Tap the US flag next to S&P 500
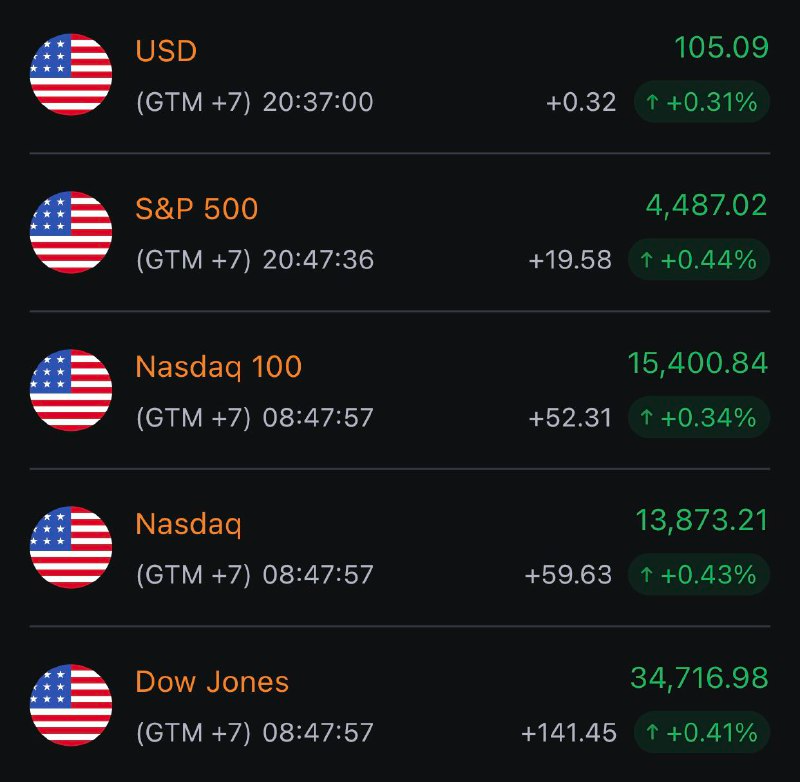The width and height of the screenshot is (800, 782). coord(71,233)
